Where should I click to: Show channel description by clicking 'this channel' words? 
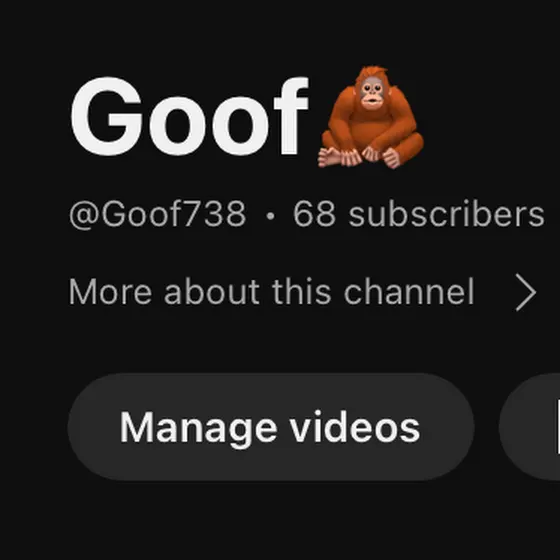[x=373, y=292]
